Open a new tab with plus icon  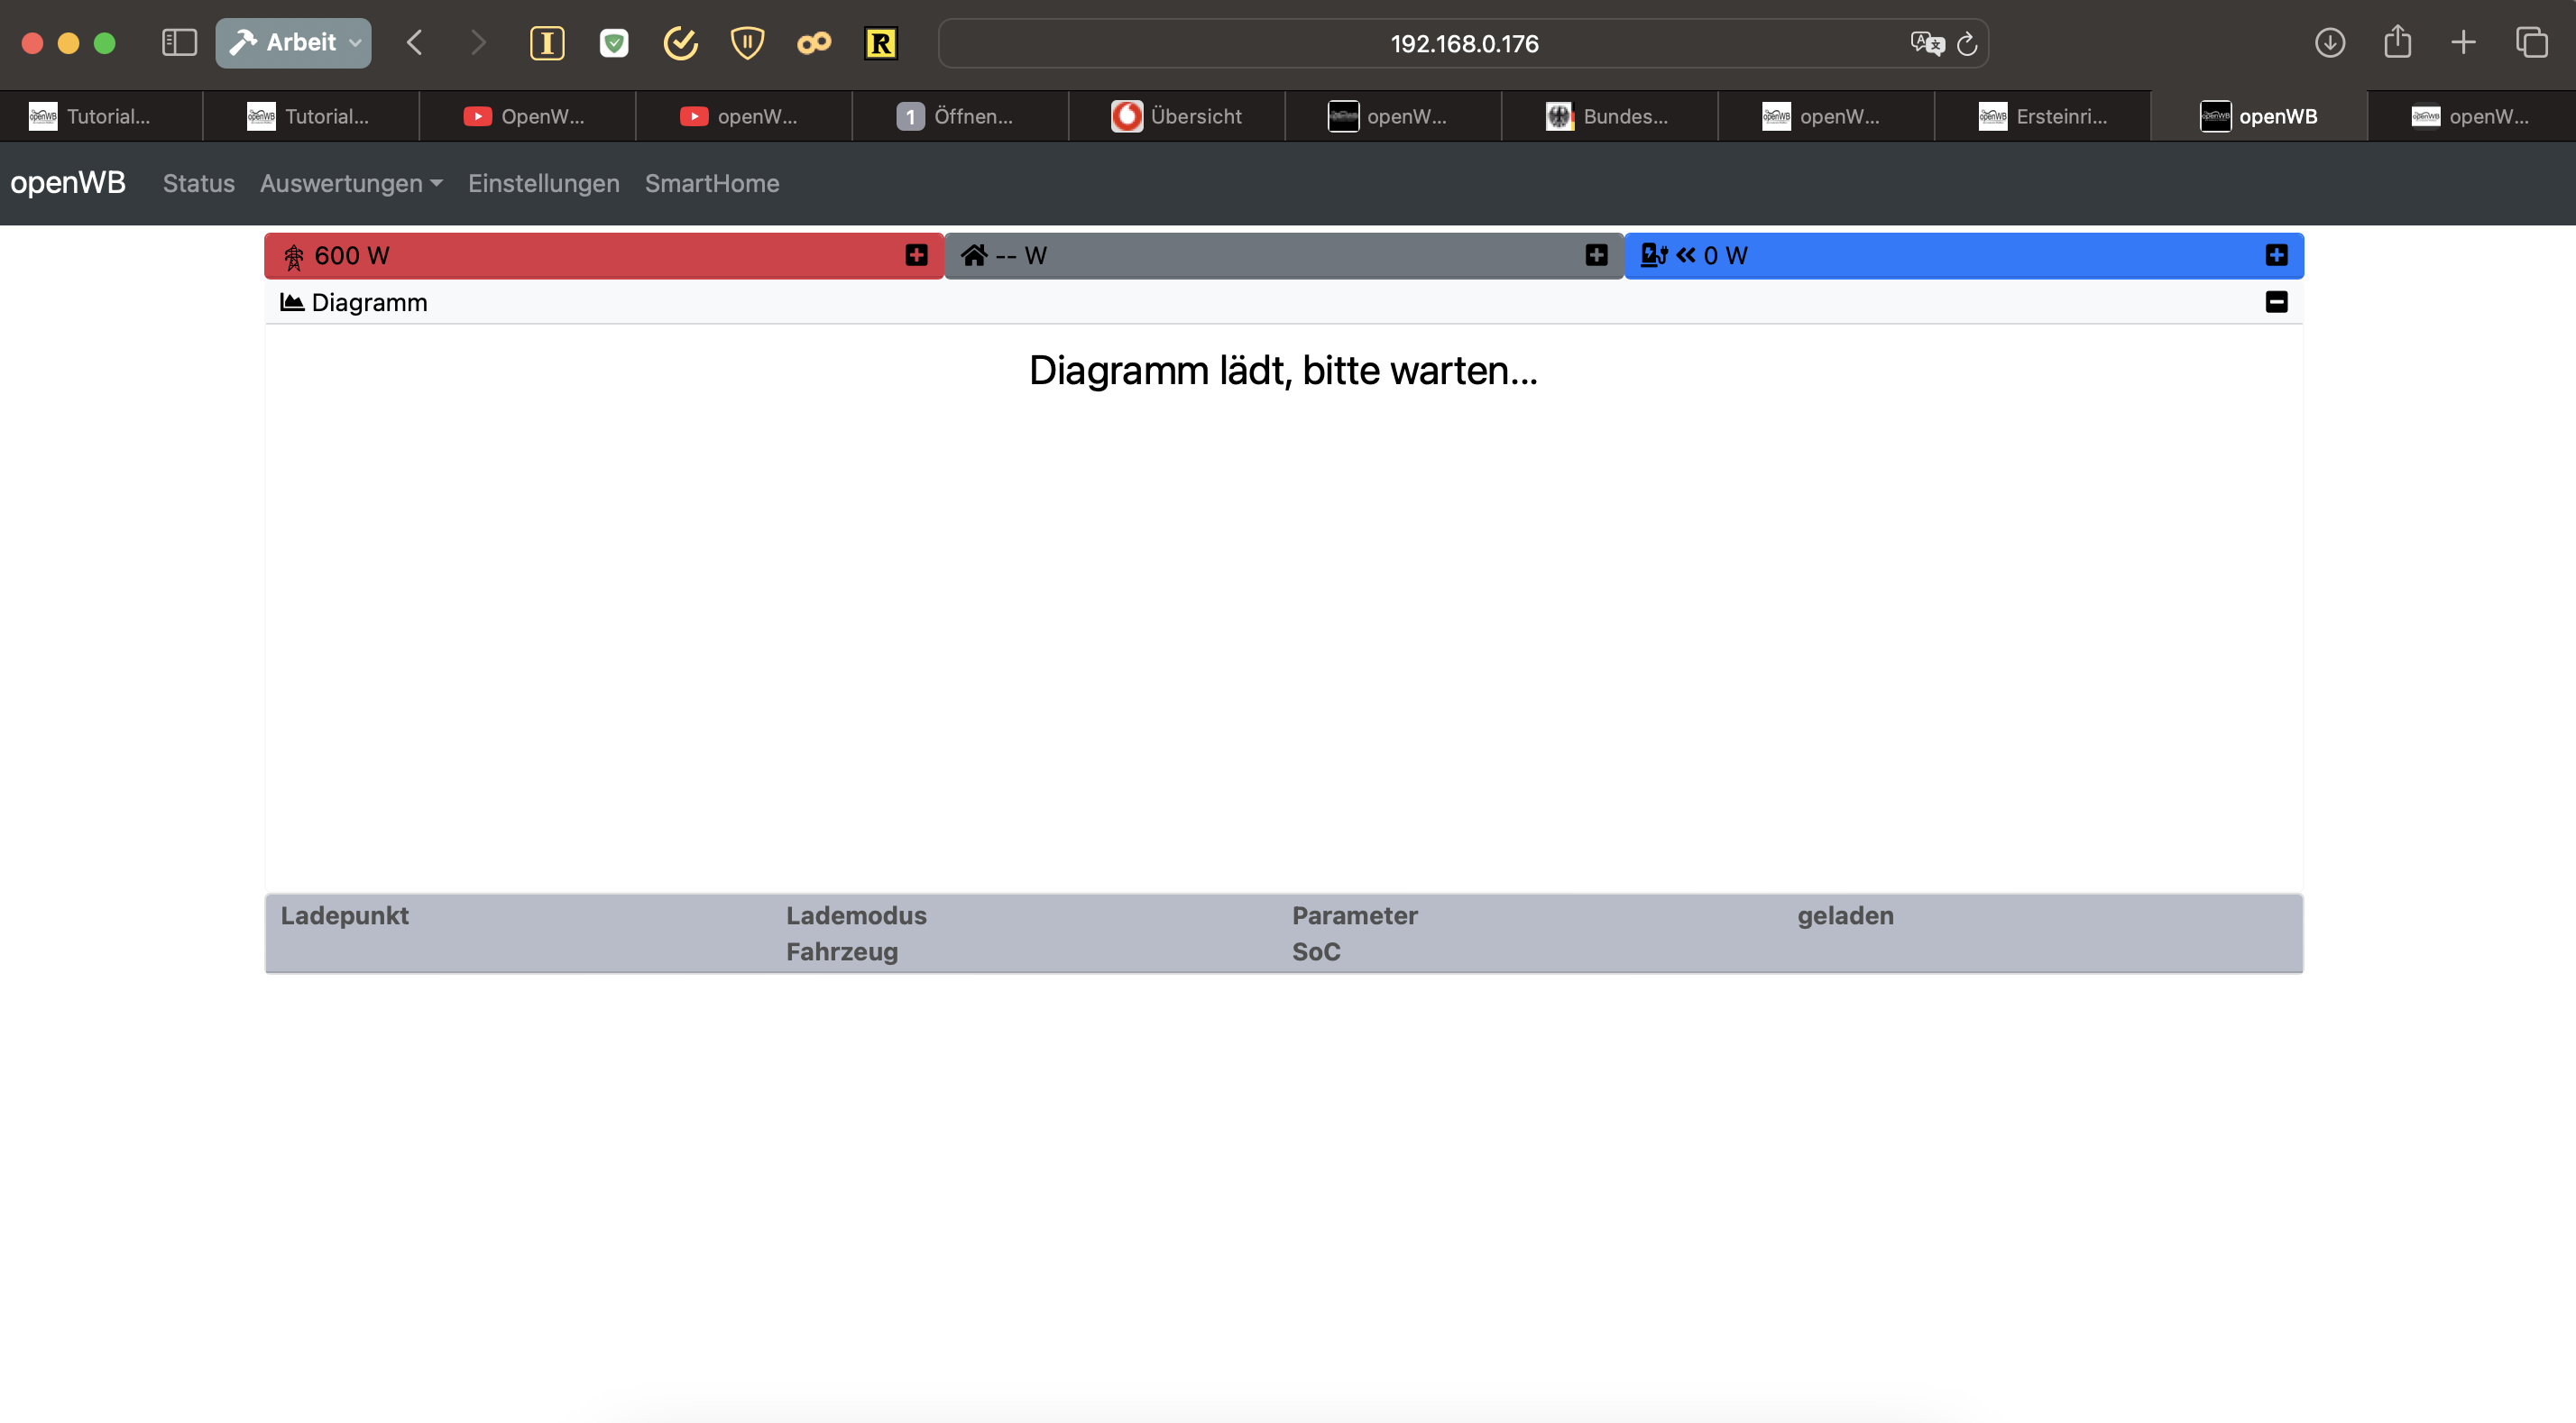click(x=2463, y=43)
